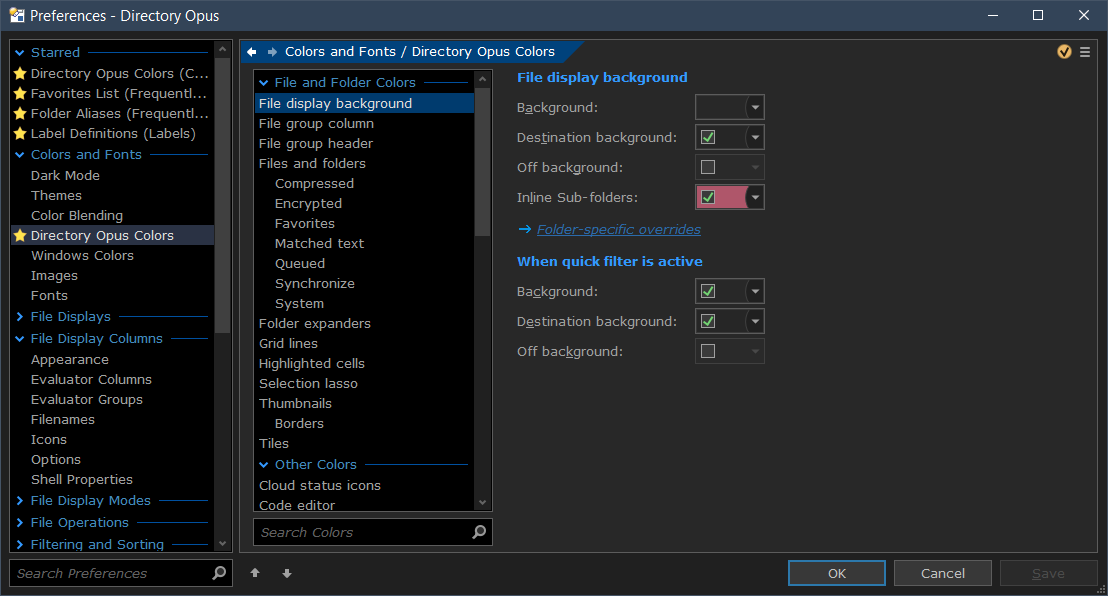Open the Shell Properties page
This screenshot has height=596, width=1108.
(82, 479)
